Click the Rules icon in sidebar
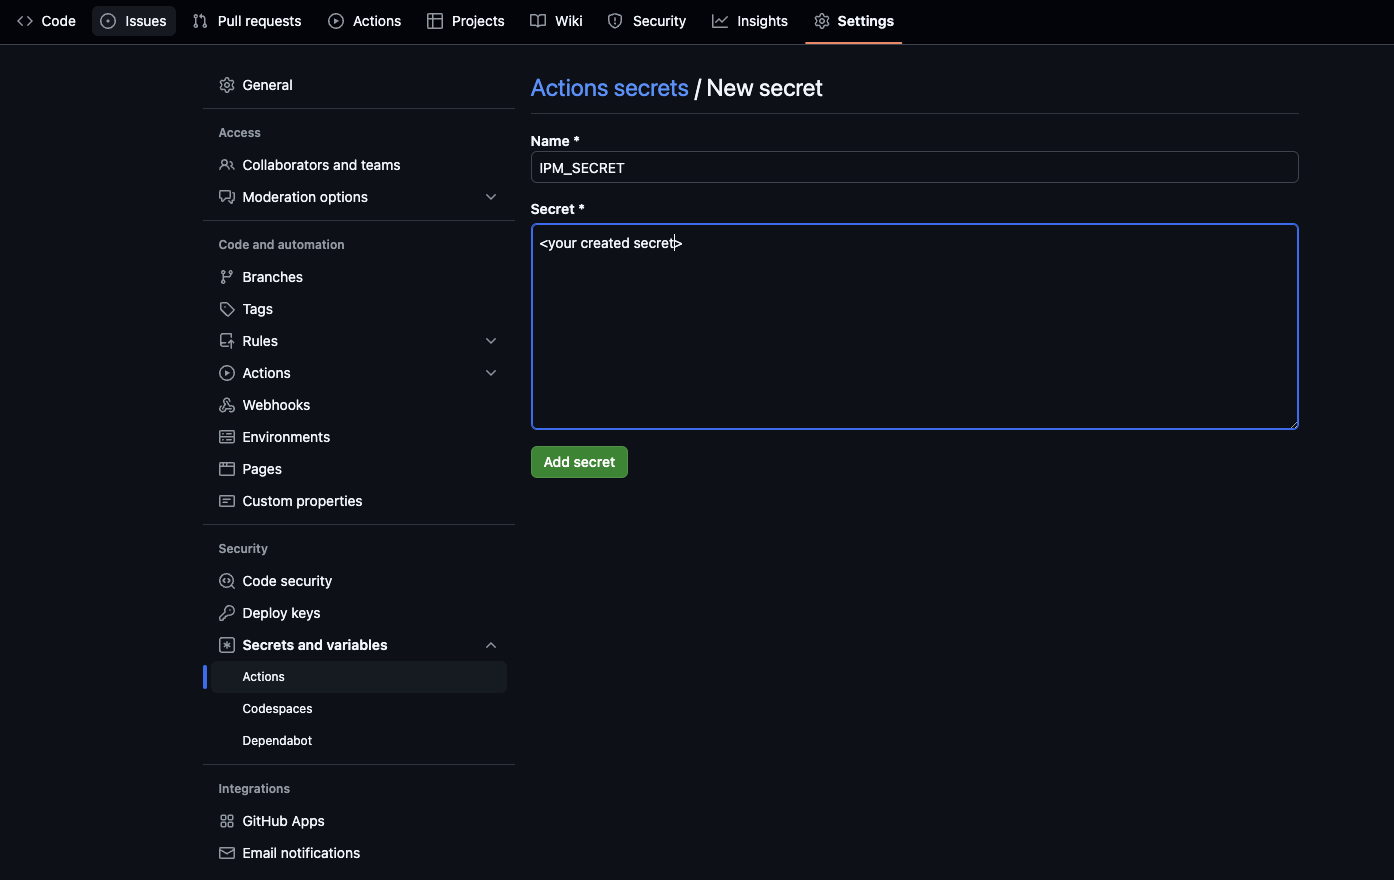 pyautogui.click(x=227, y=341)
